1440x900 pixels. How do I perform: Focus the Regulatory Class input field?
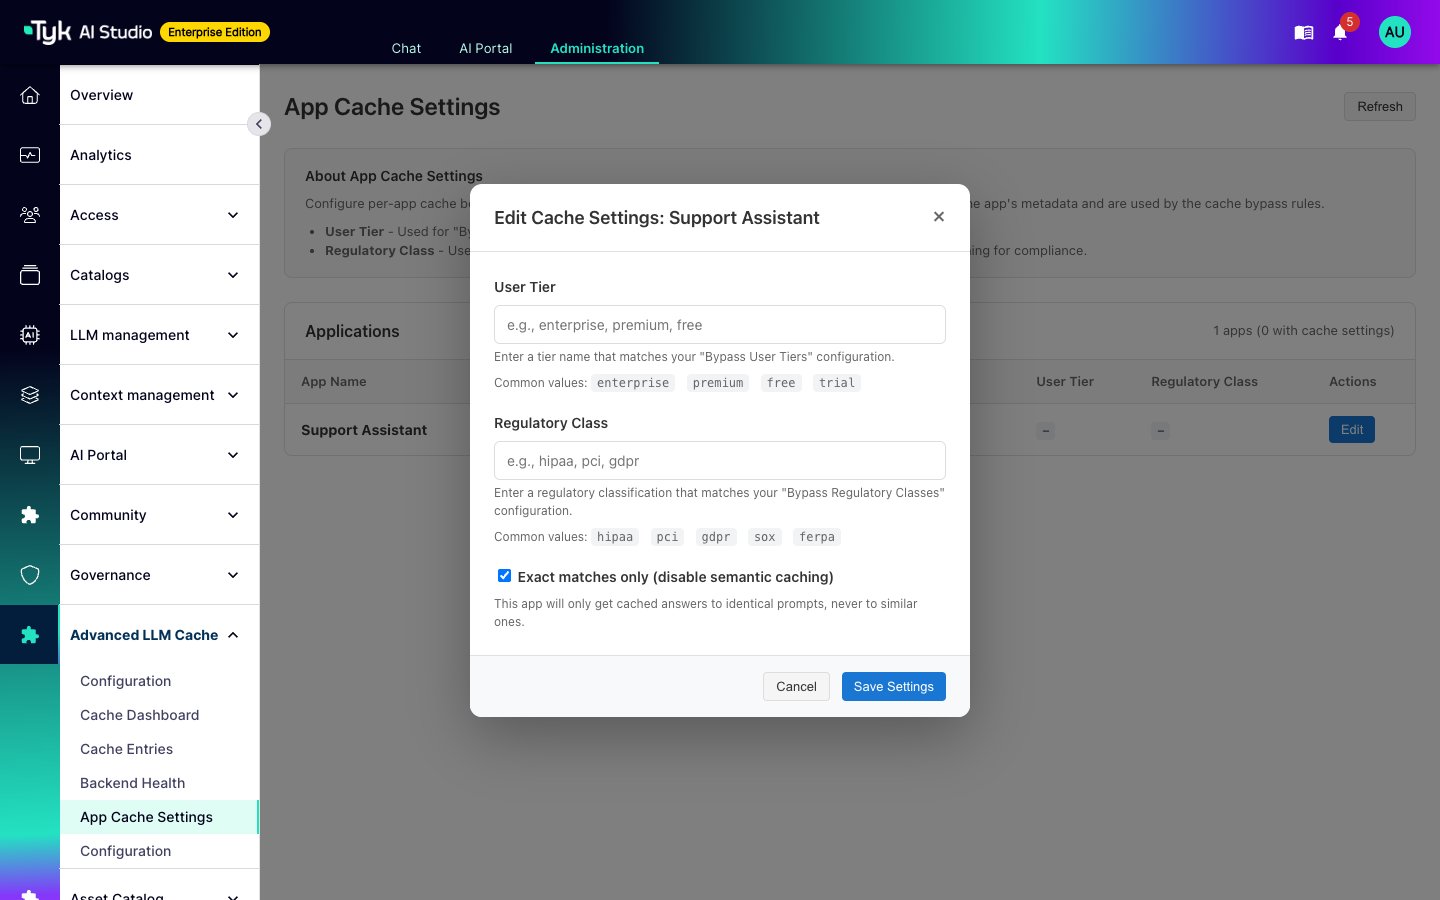(720, 461)
